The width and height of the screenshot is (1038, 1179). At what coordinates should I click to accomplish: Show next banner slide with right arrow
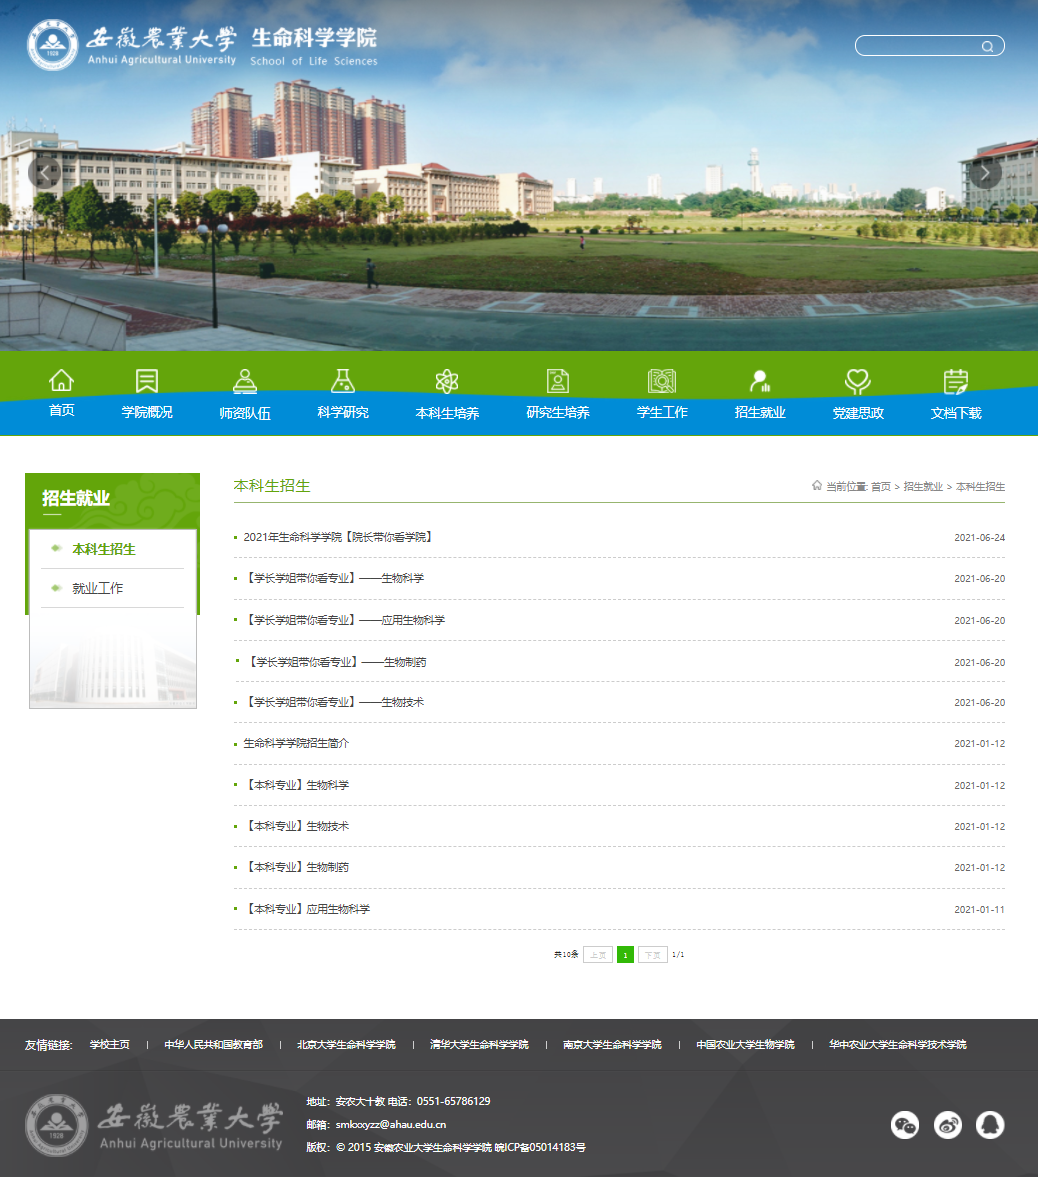985,173
